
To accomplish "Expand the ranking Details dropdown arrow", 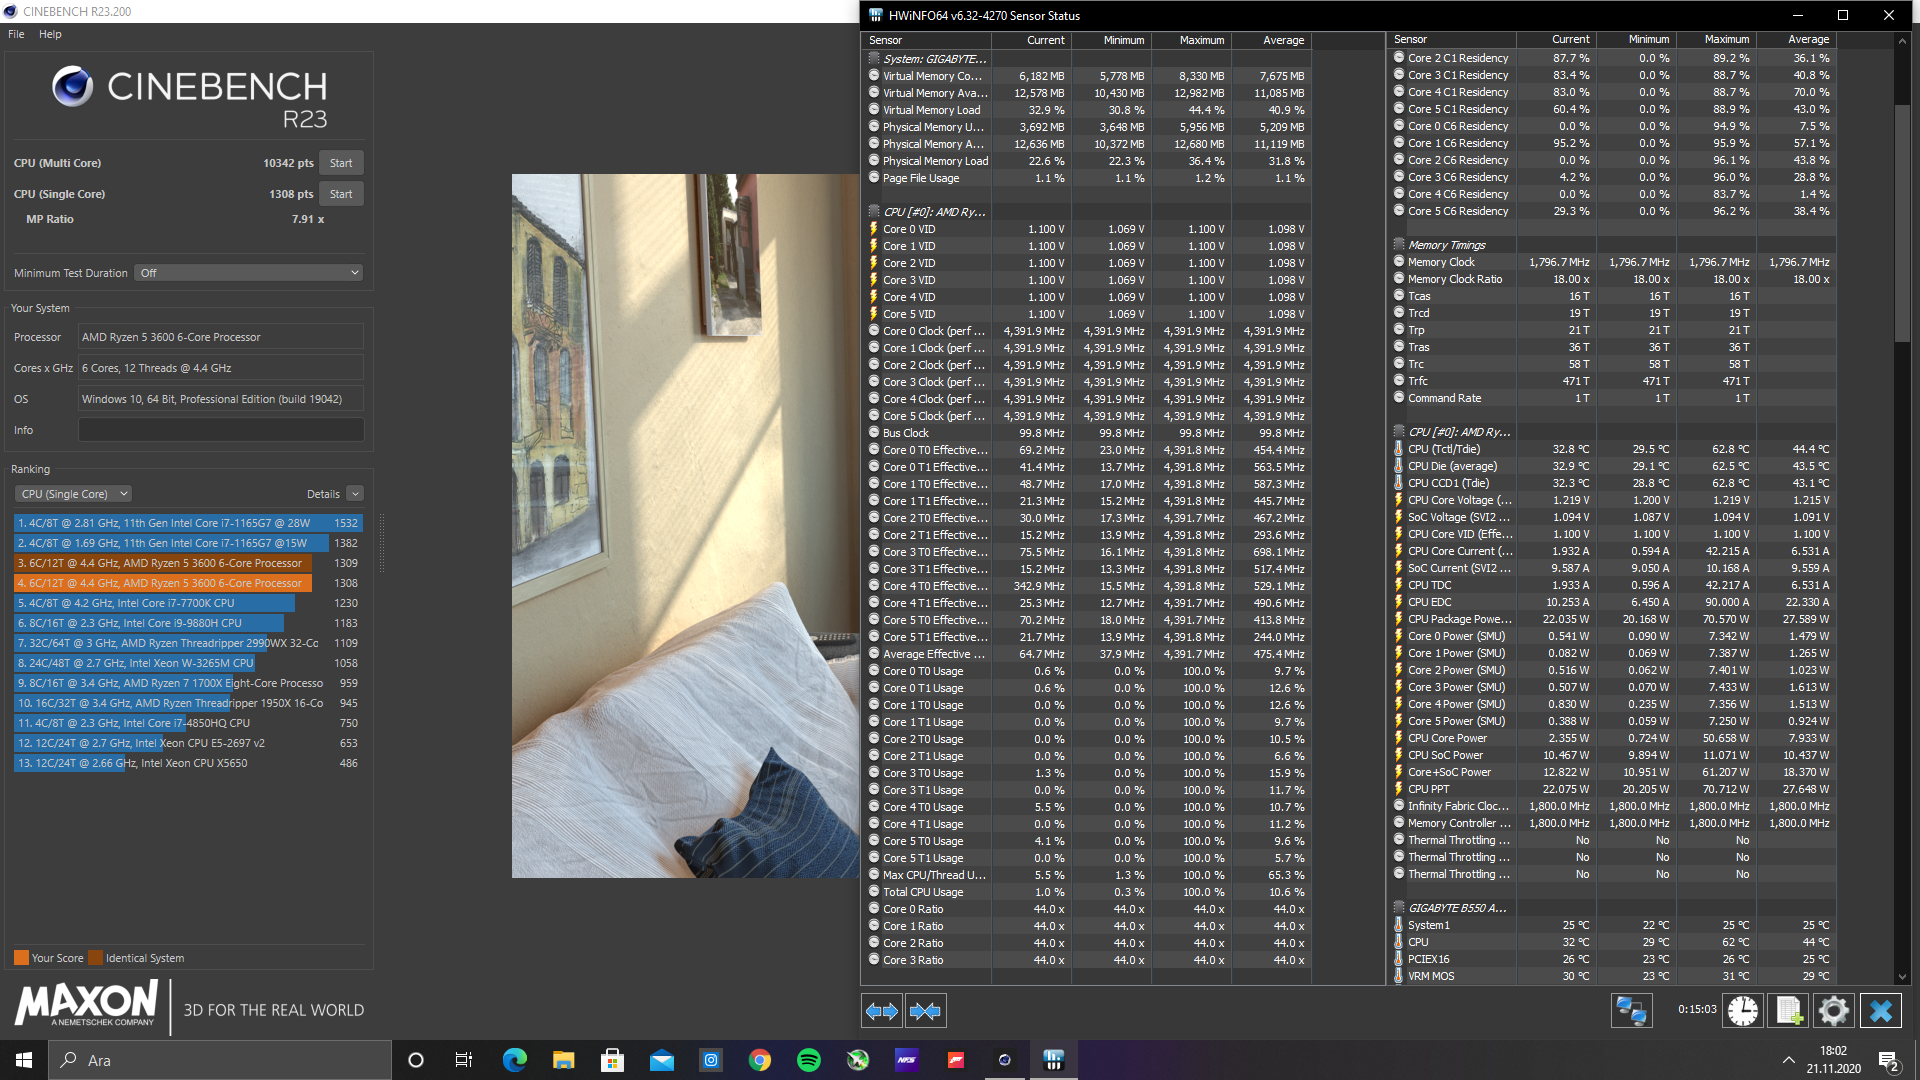I will pyautogui.click(x=355, y=494).
